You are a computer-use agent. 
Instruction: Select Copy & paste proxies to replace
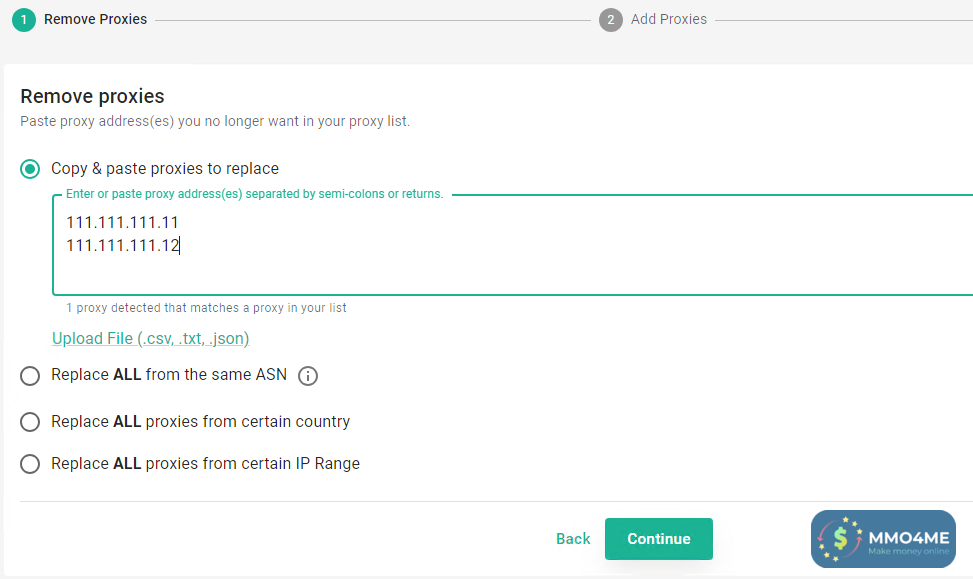30,169
